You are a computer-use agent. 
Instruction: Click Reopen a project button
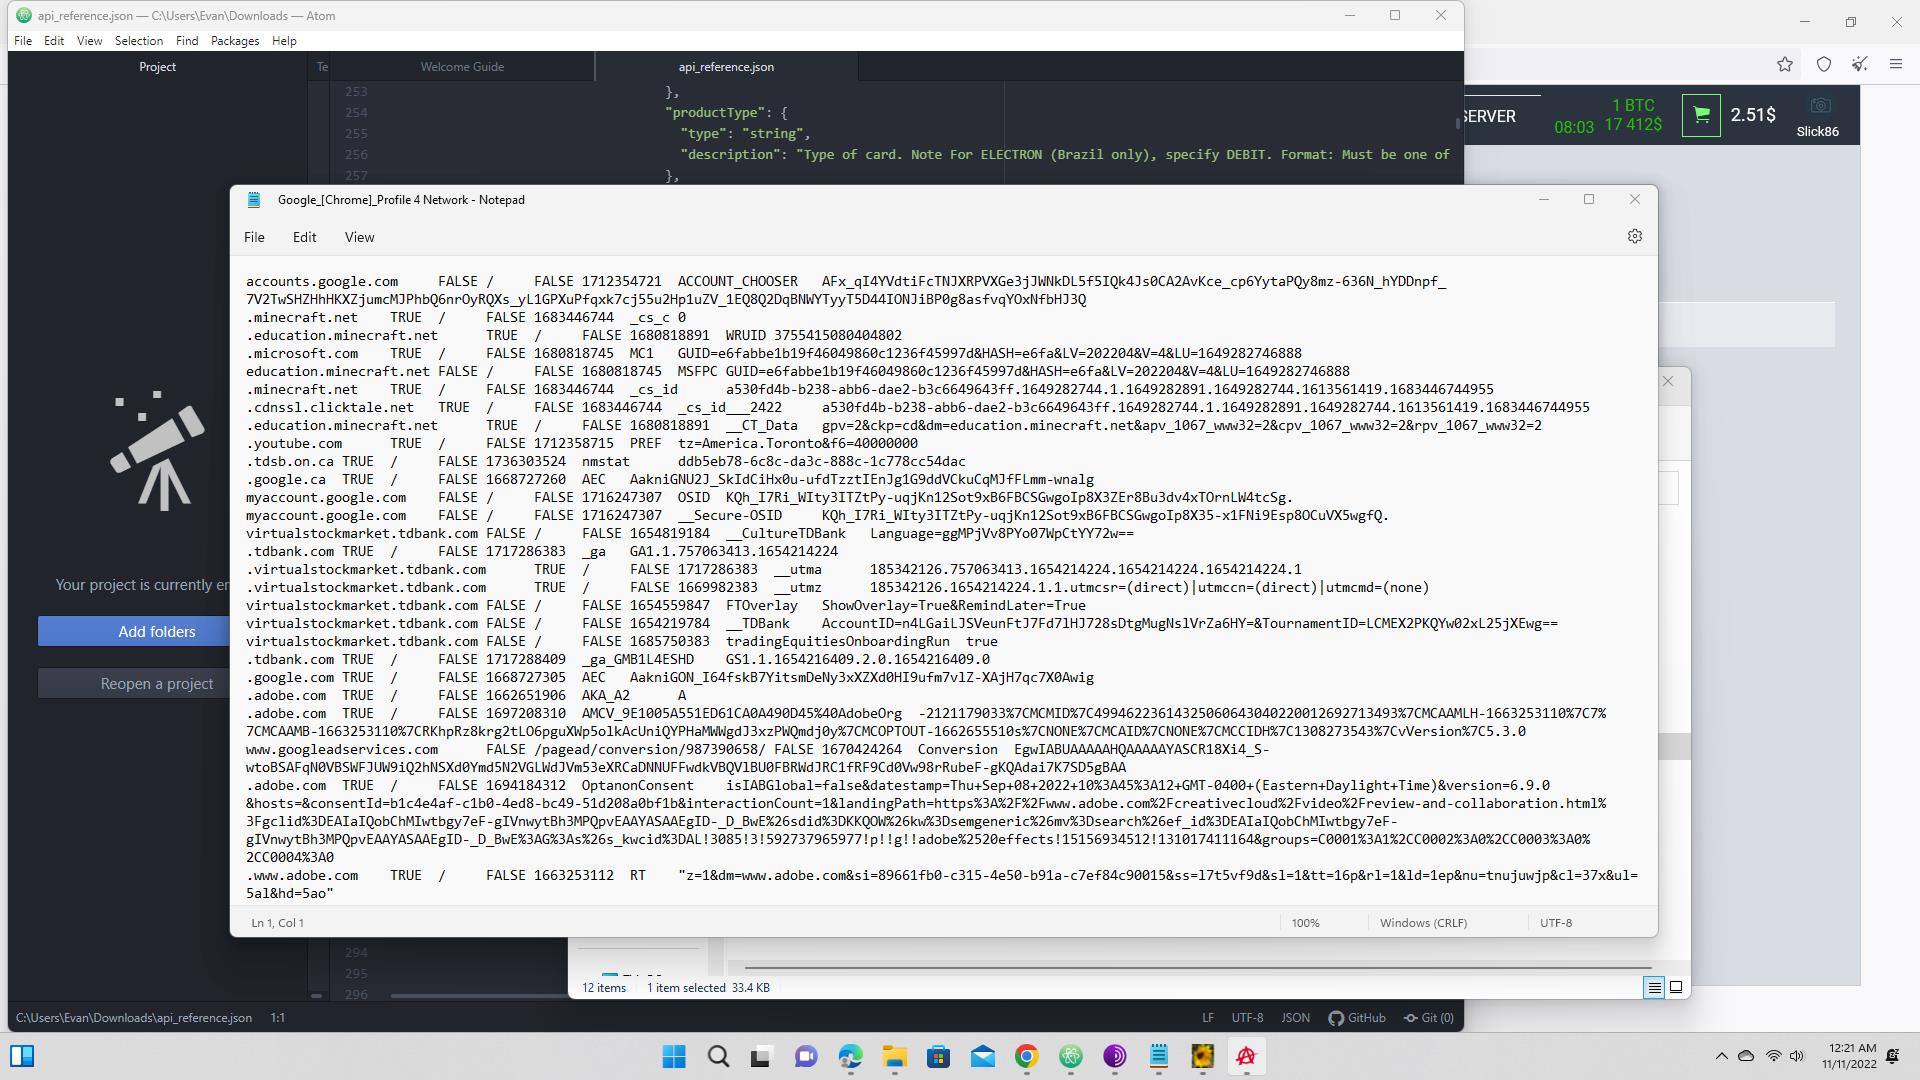[156, 684]
